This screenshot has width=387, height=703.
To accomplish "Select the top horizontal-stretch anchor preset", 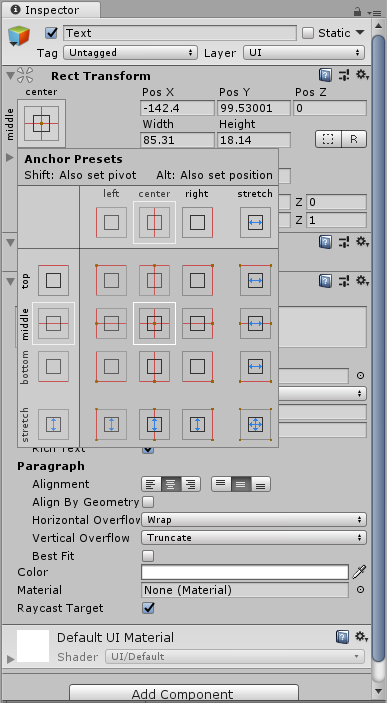I will click(255, 280).
